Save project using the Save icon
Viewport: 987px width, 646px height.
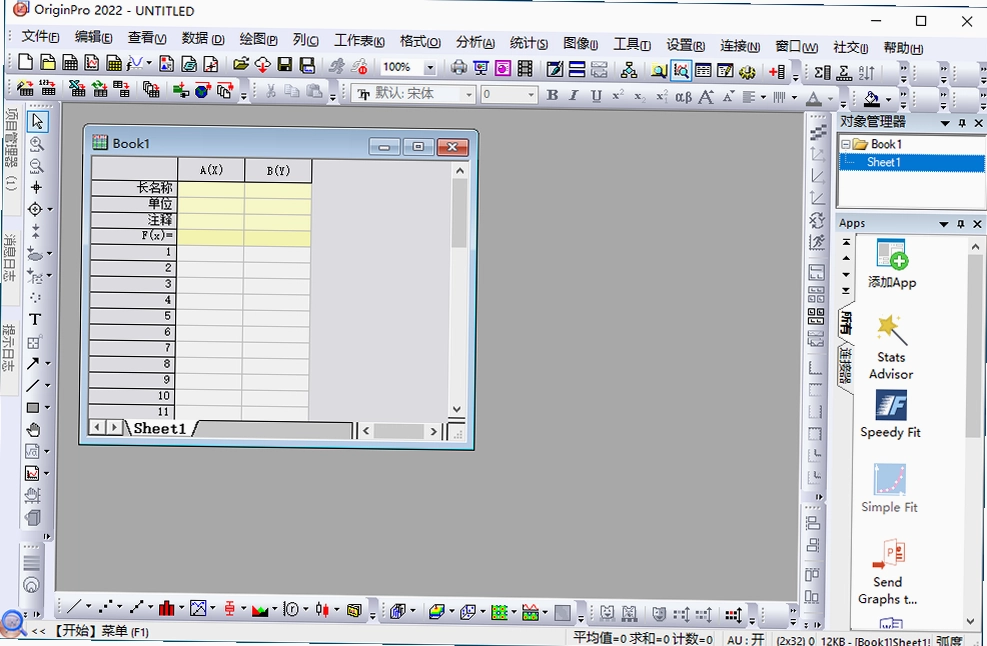[285, 64]
